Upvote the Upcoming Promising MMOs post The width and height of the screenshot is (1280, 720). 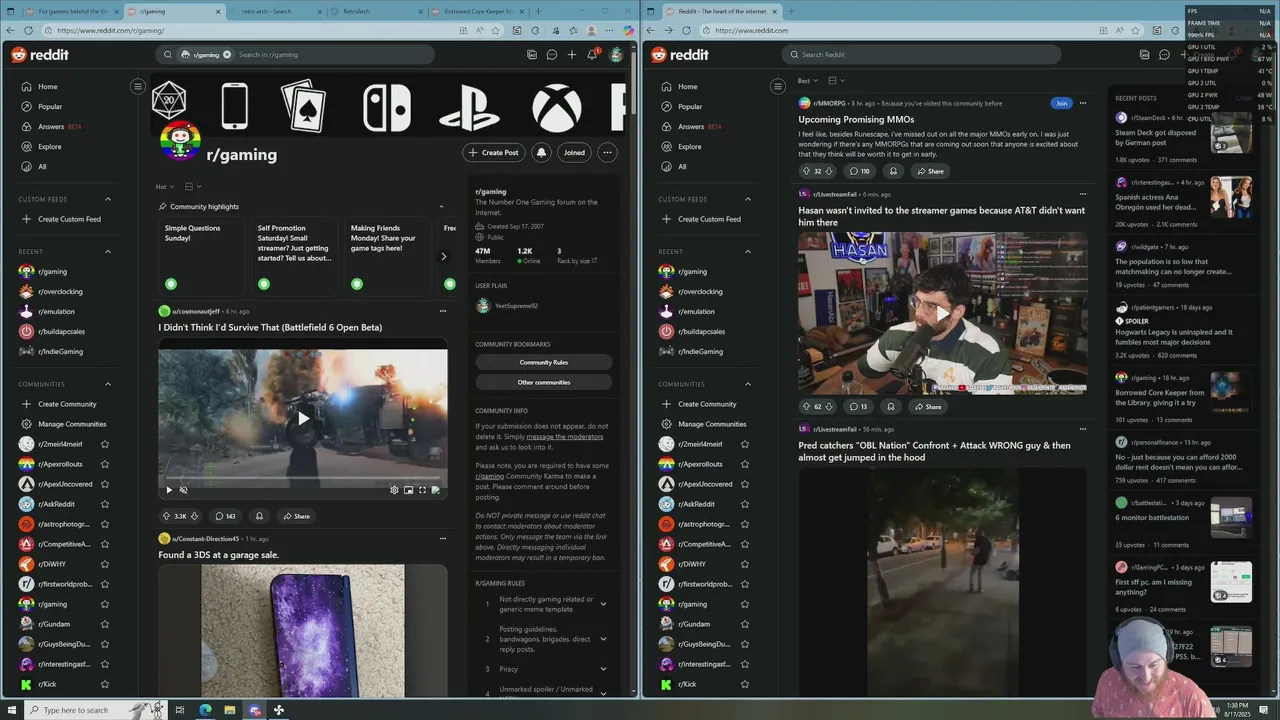click(806, 171)
